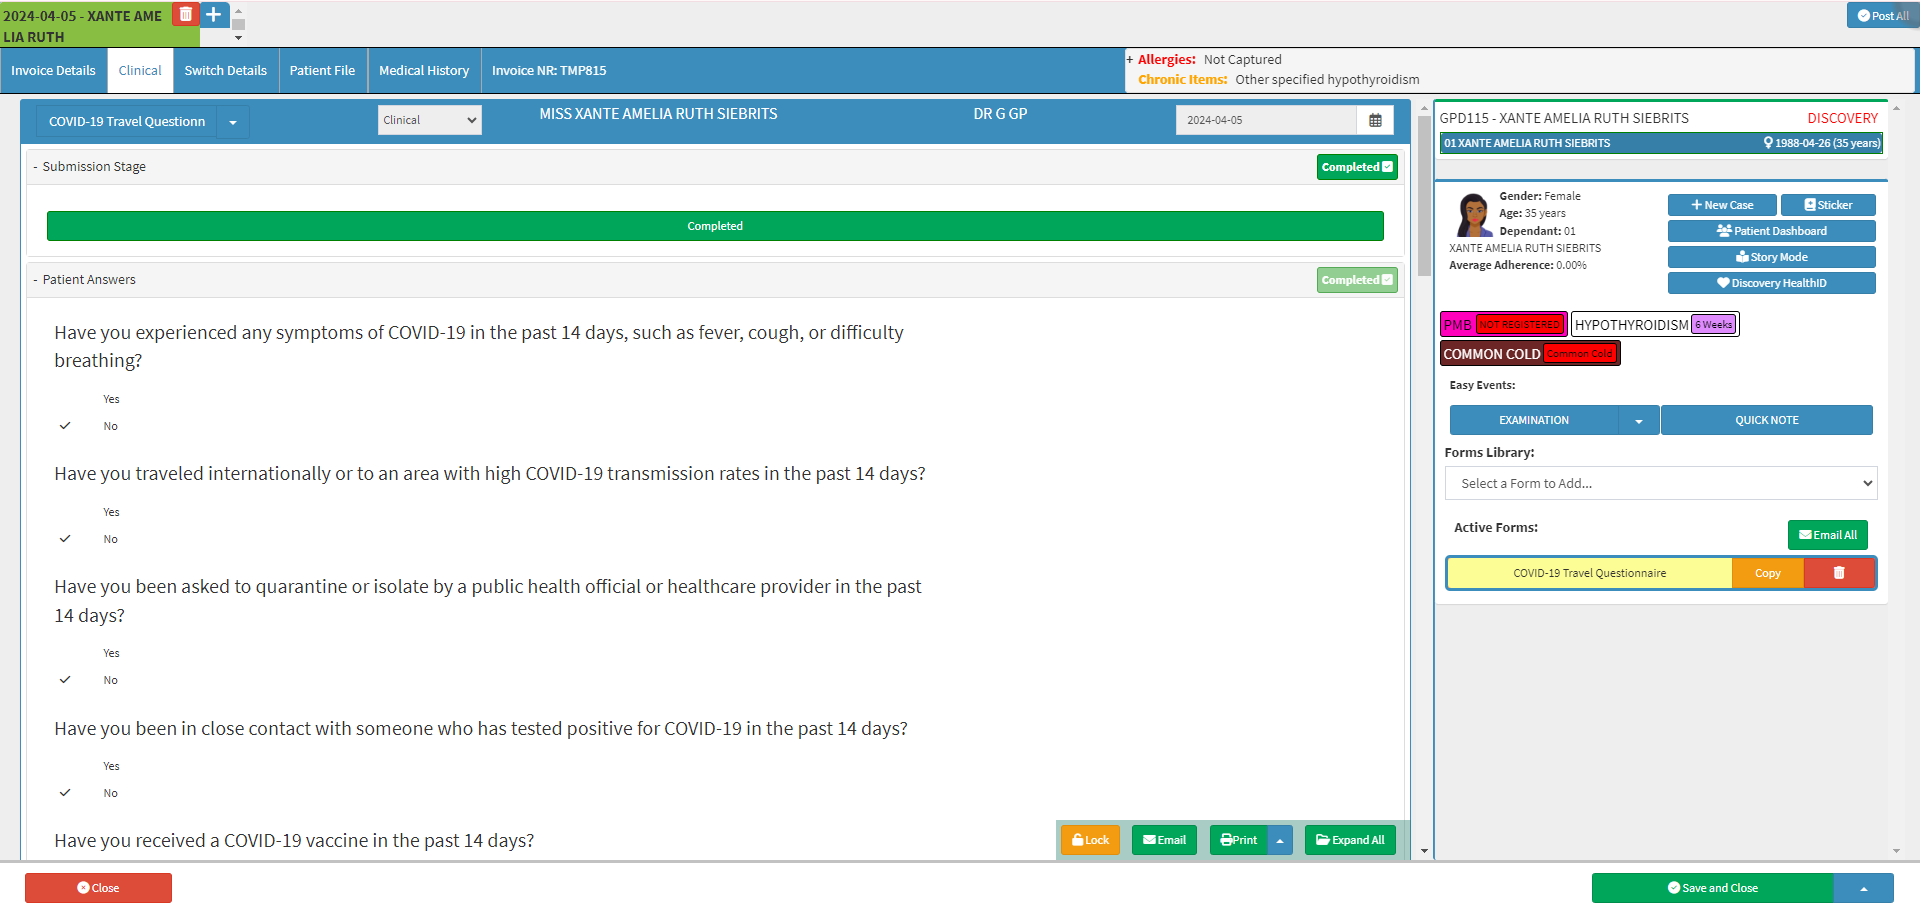
Task: Select the 01 XANTE AMELIA RUTH SIEBRITS patient bar
Action: (x=1661, y=143)
